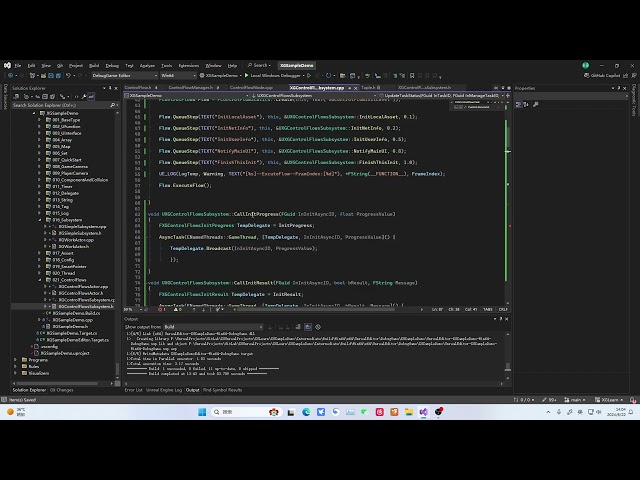Screen dimensions: 640x480
Task: Click the Properties panel wrench pages icon
Action: point(536,105)
